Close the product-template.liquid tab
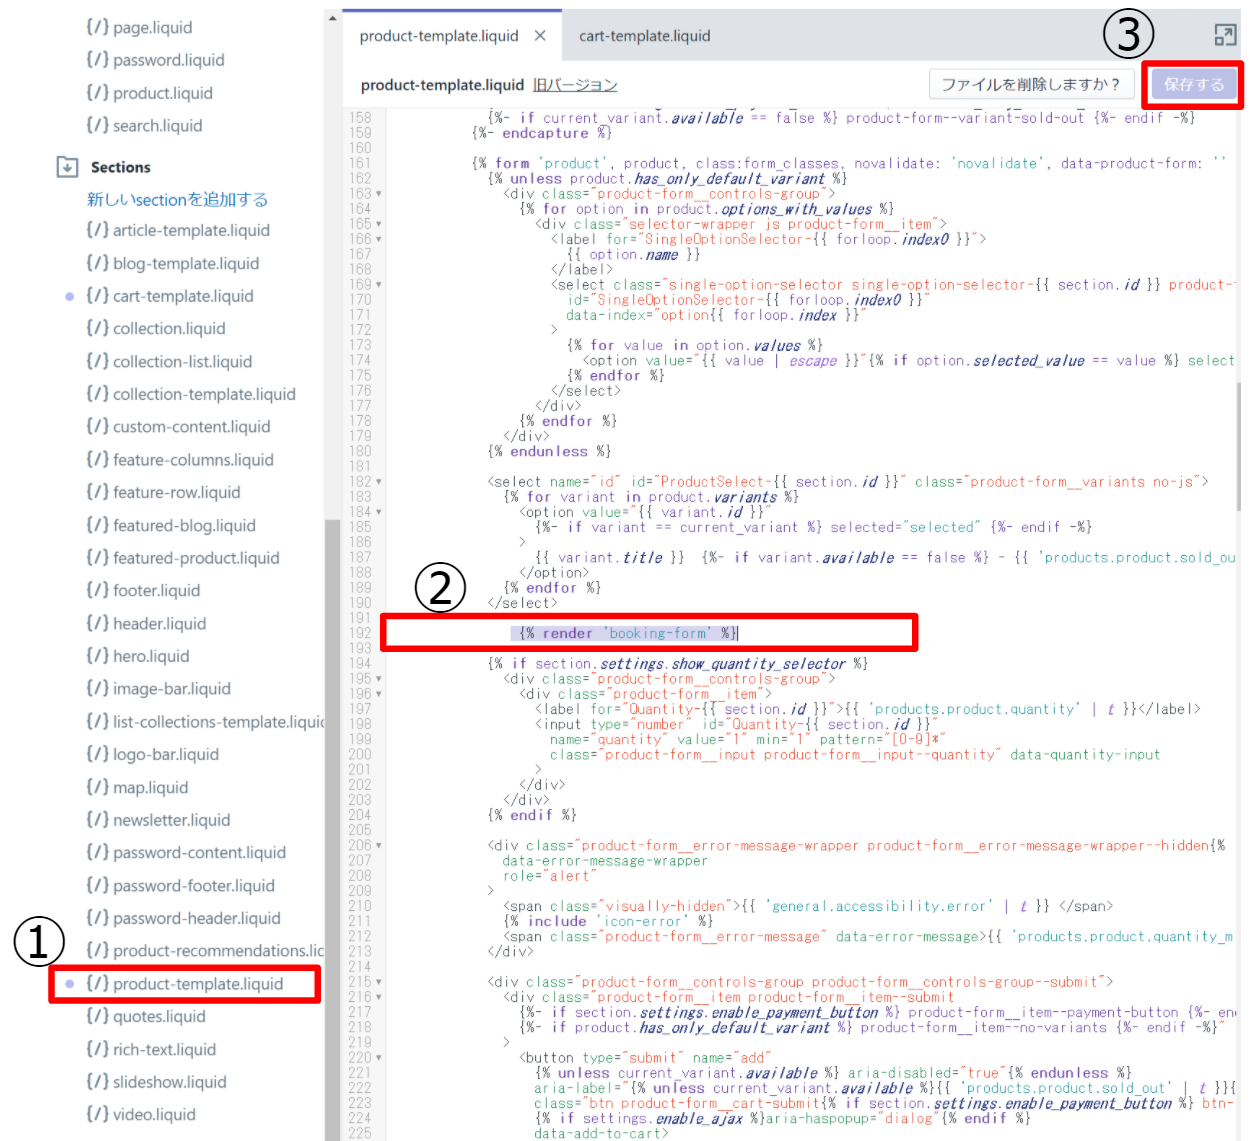Viewport: 1255px width, 1141px height. (x=540, y=36)
